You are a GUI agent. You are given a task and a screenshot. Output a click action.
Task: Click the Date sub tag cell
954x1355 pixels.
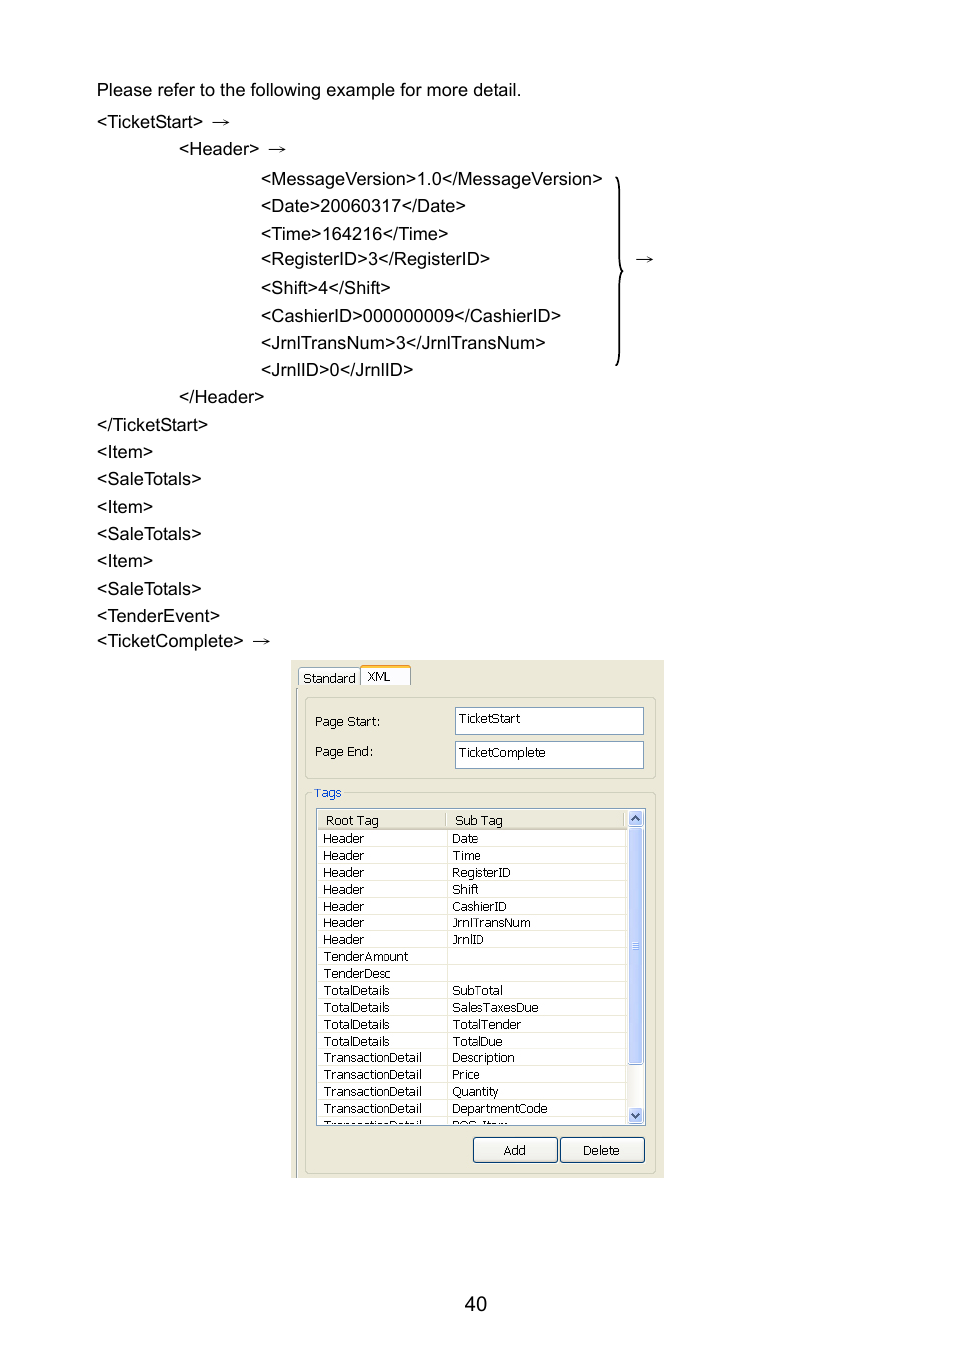coord(536,839)
